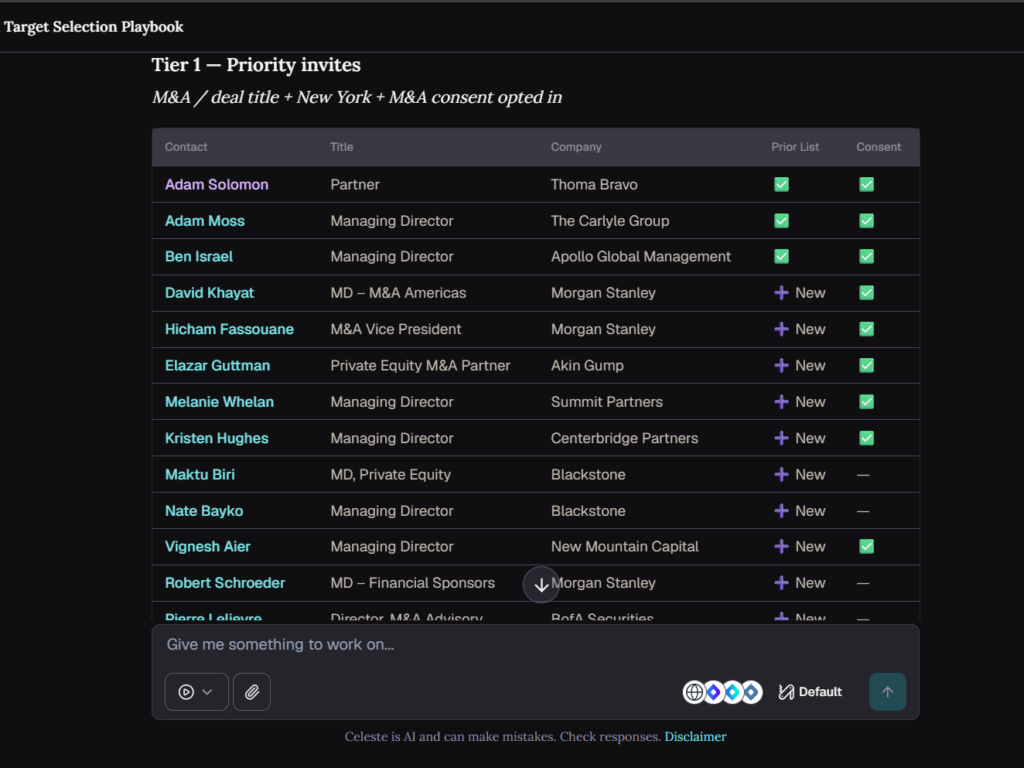The height and width of the screenshot is (768, 1024).
Task: Attach a file with the paperclip icon
Action: (251, 692)
